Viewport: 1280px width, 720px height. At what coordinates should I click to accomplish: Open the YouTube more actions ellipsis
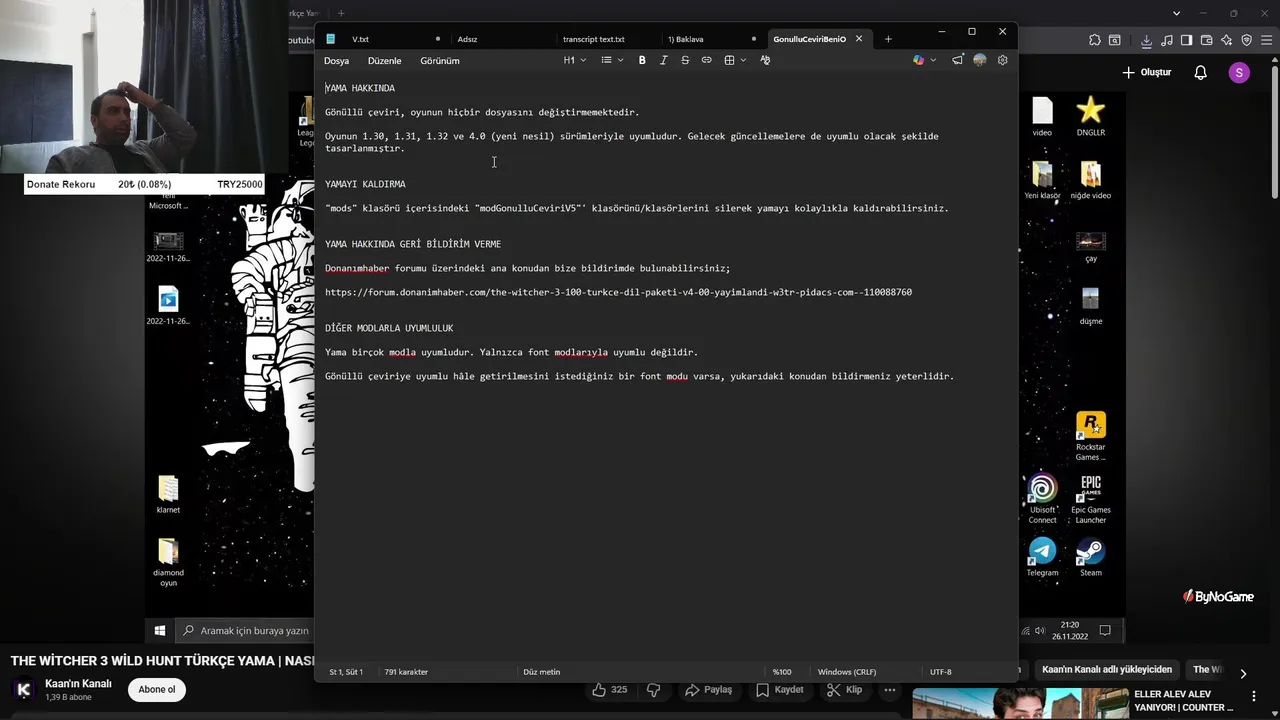[x=889, y=690]
